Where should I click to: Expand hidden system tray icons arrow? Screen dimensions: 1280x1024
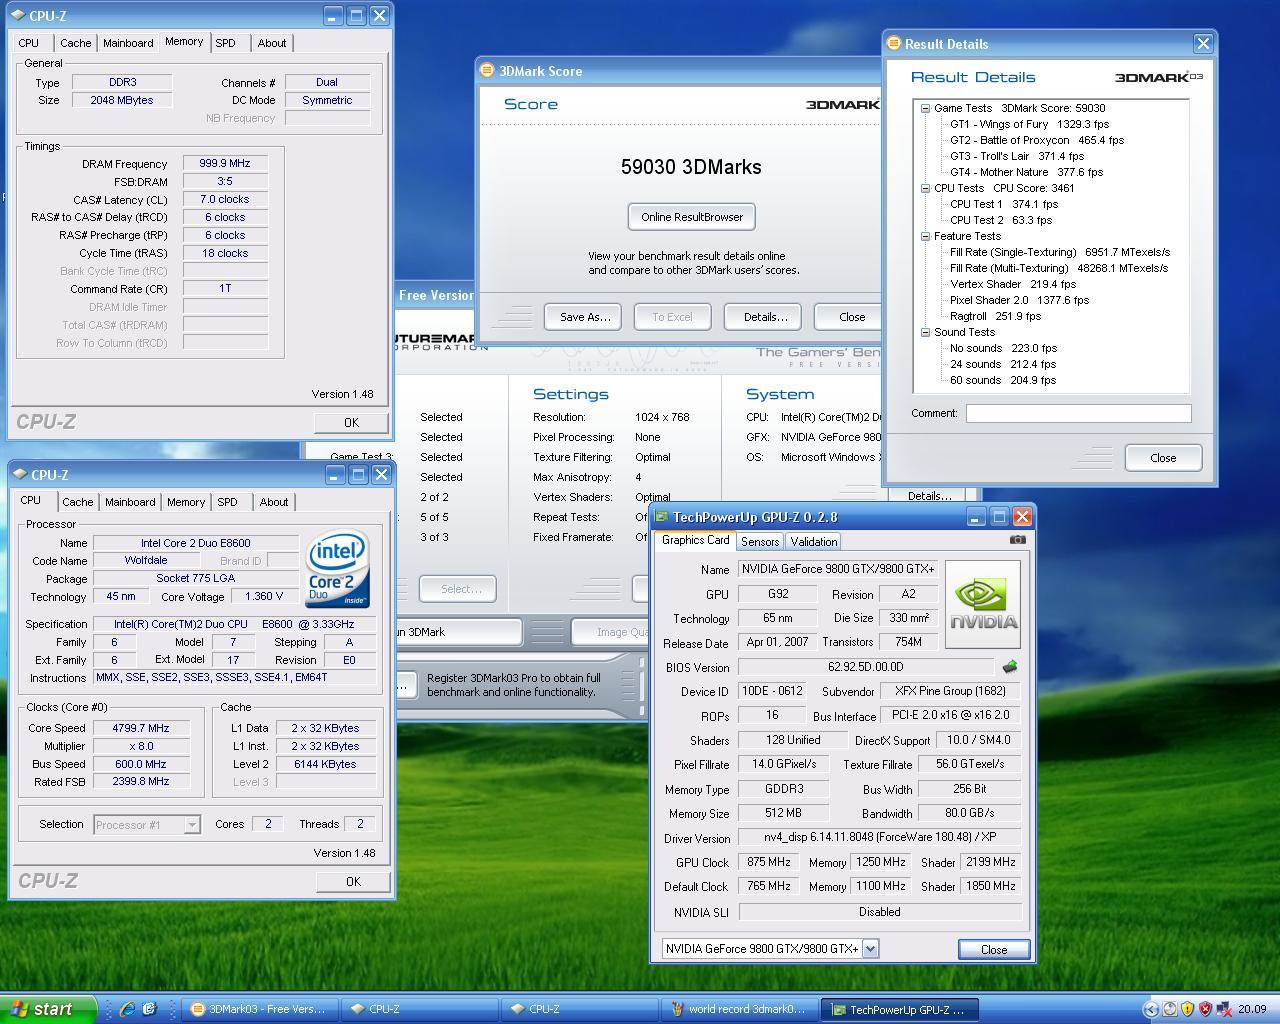1150,1009
